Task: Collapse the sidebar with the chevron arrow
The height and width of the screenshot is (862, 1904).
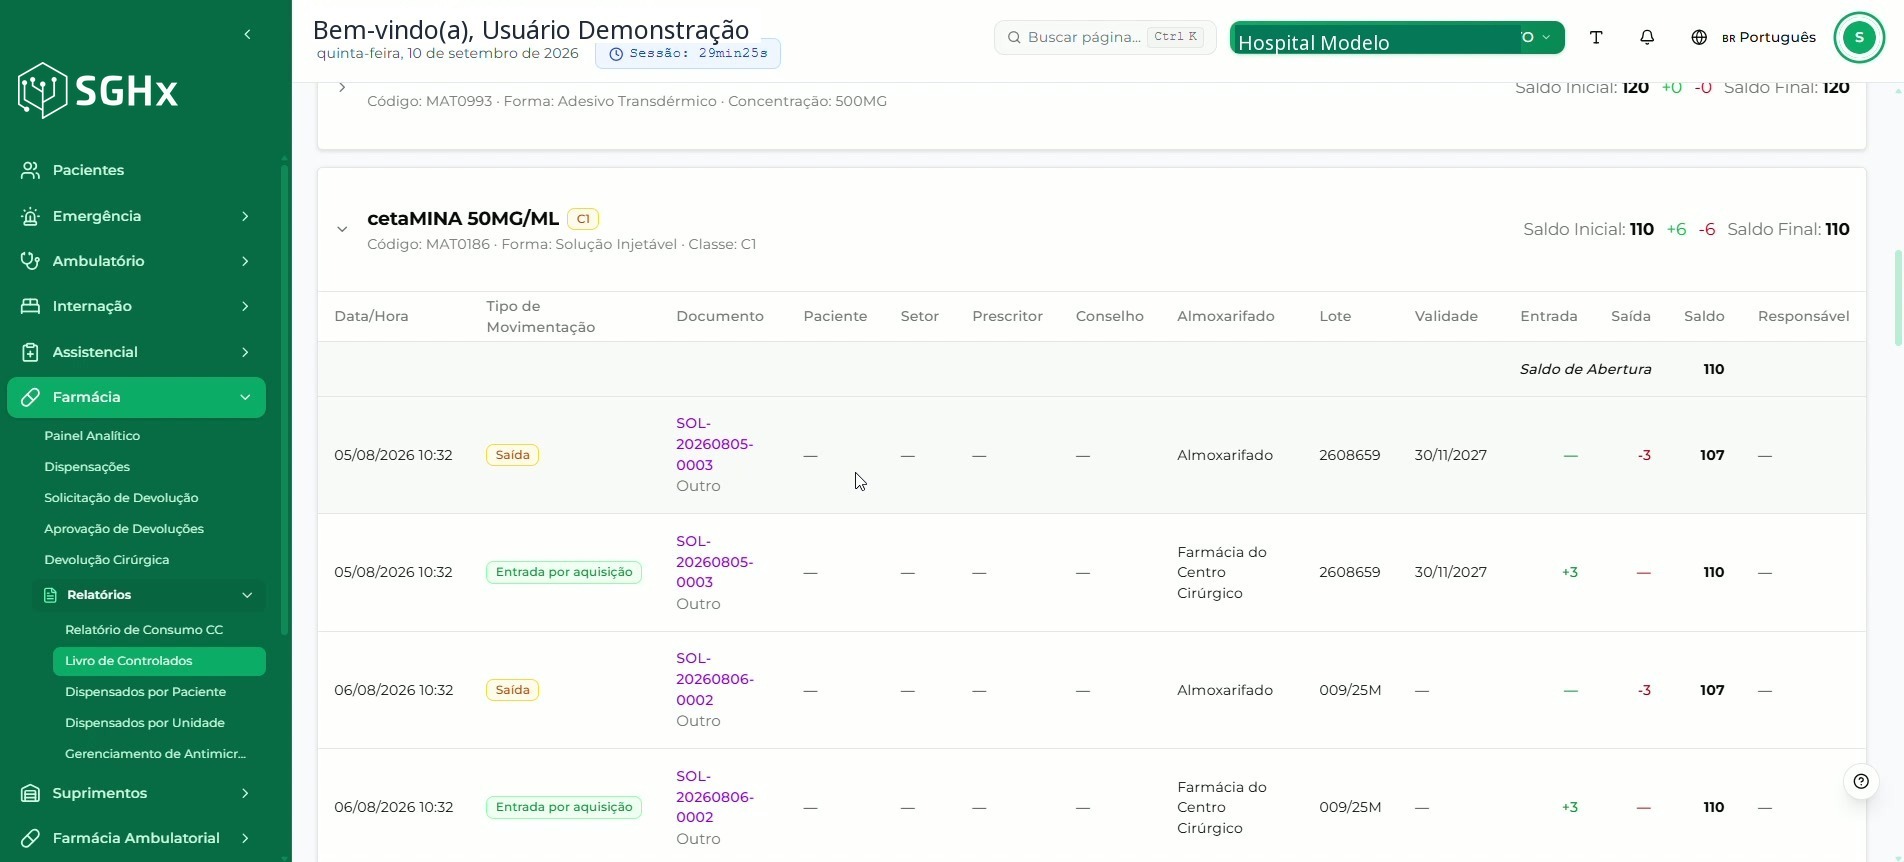Action: click(247, 35)
